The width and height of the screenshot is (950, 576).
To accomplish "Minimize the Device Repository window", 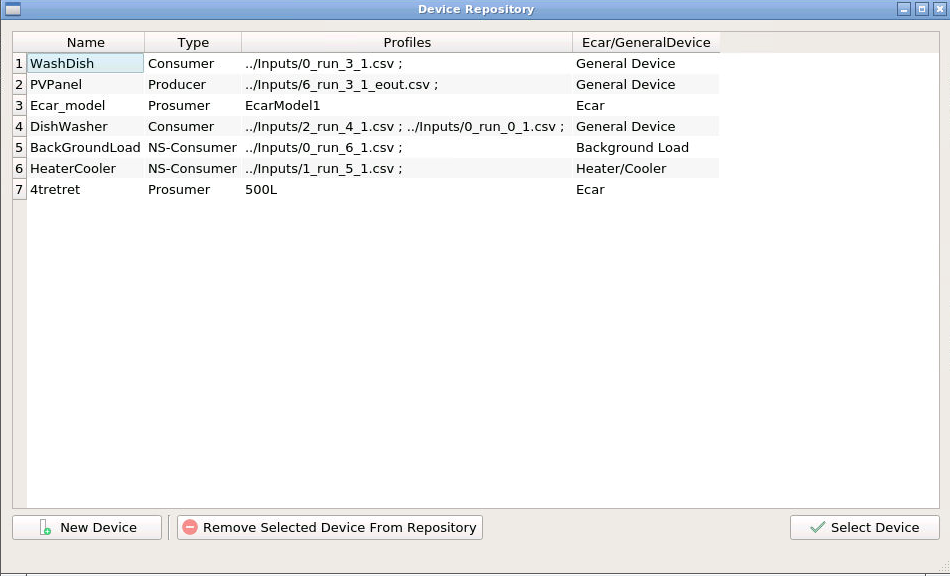I will 903,9.
